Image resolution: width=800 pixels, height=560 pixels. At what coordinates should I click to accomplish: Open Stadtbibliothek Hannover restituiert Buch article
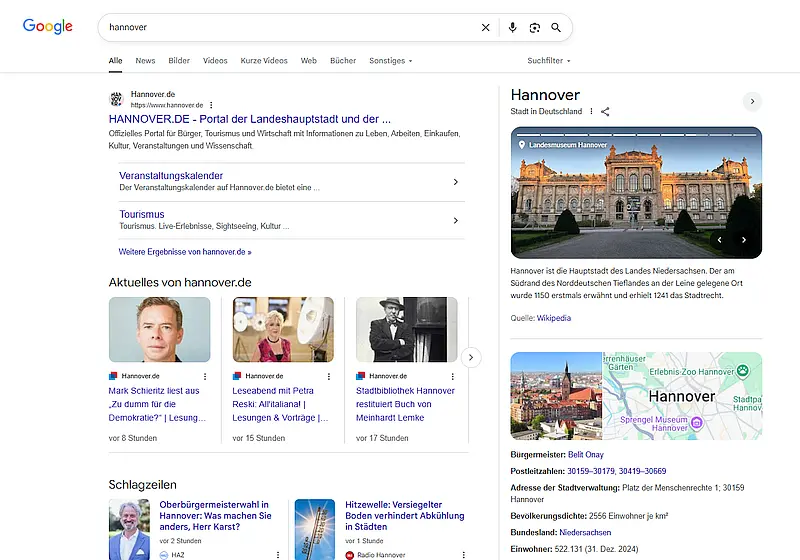coord(405,404)
